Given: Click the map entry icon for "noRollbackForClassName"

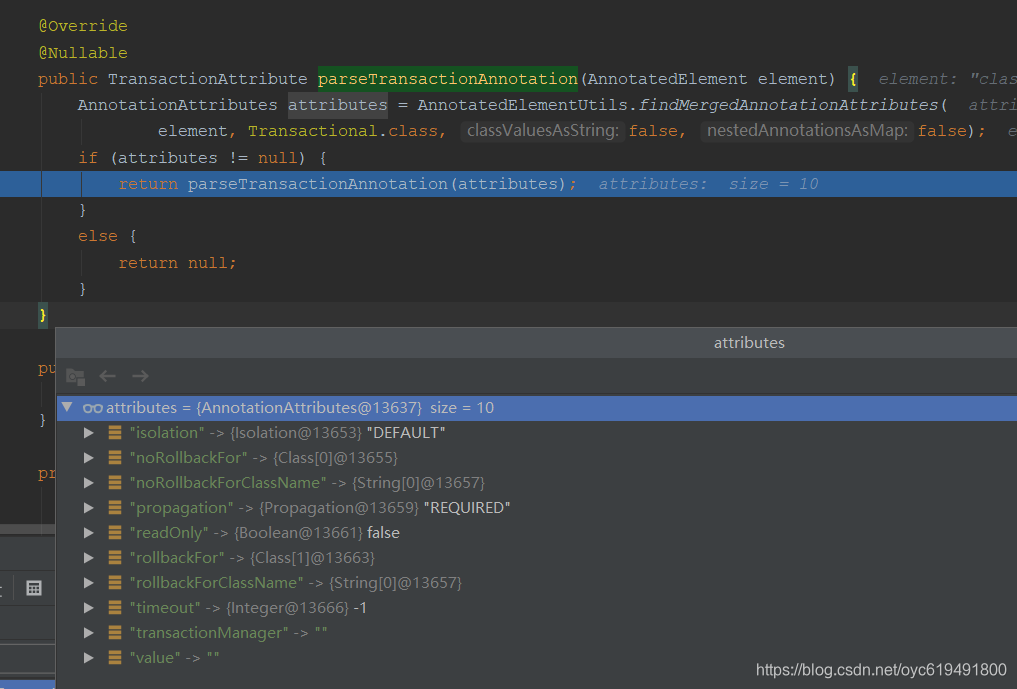Looking at the screenshot, I should point(115,483).
